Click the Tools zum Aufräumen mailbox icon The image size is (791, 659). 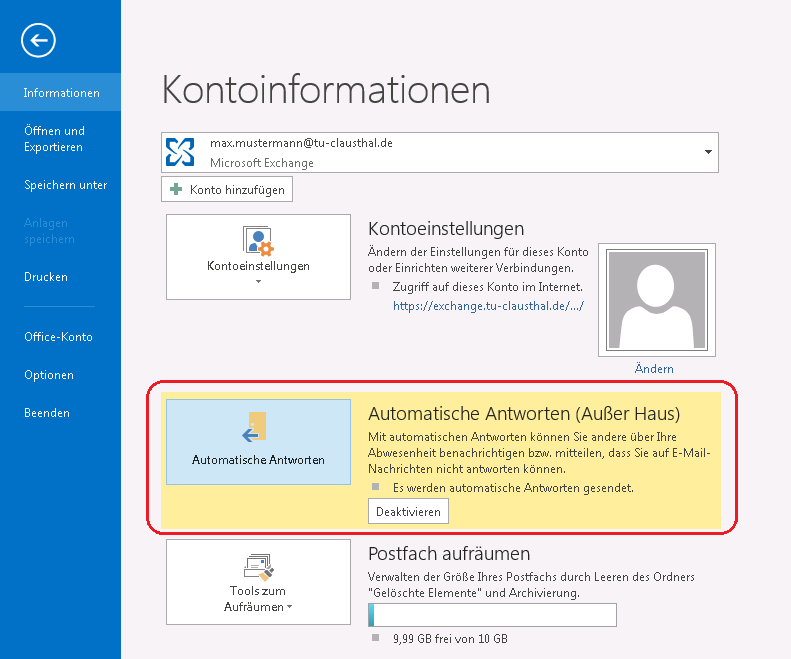coord(258,568)
